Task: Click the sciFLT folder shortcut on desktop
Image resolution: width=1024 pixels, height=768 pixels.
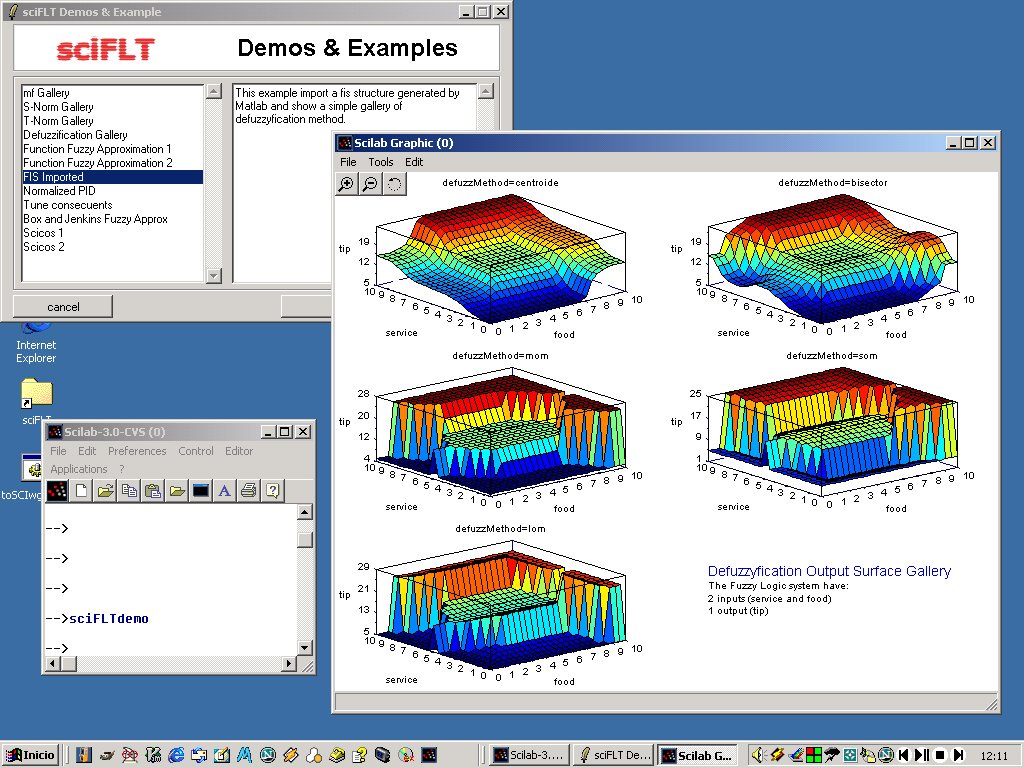Action: (x=37, y=401)
